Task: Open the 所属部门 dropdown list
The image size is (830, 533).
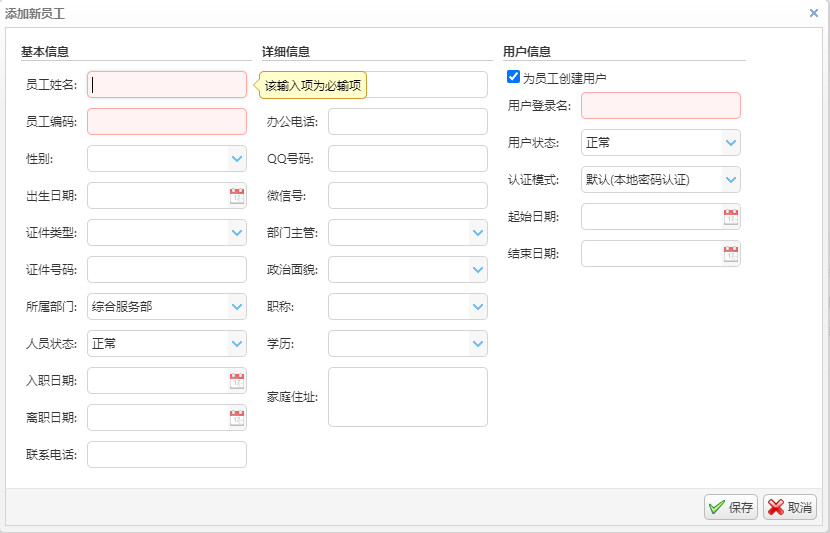Action: (236, 307)
